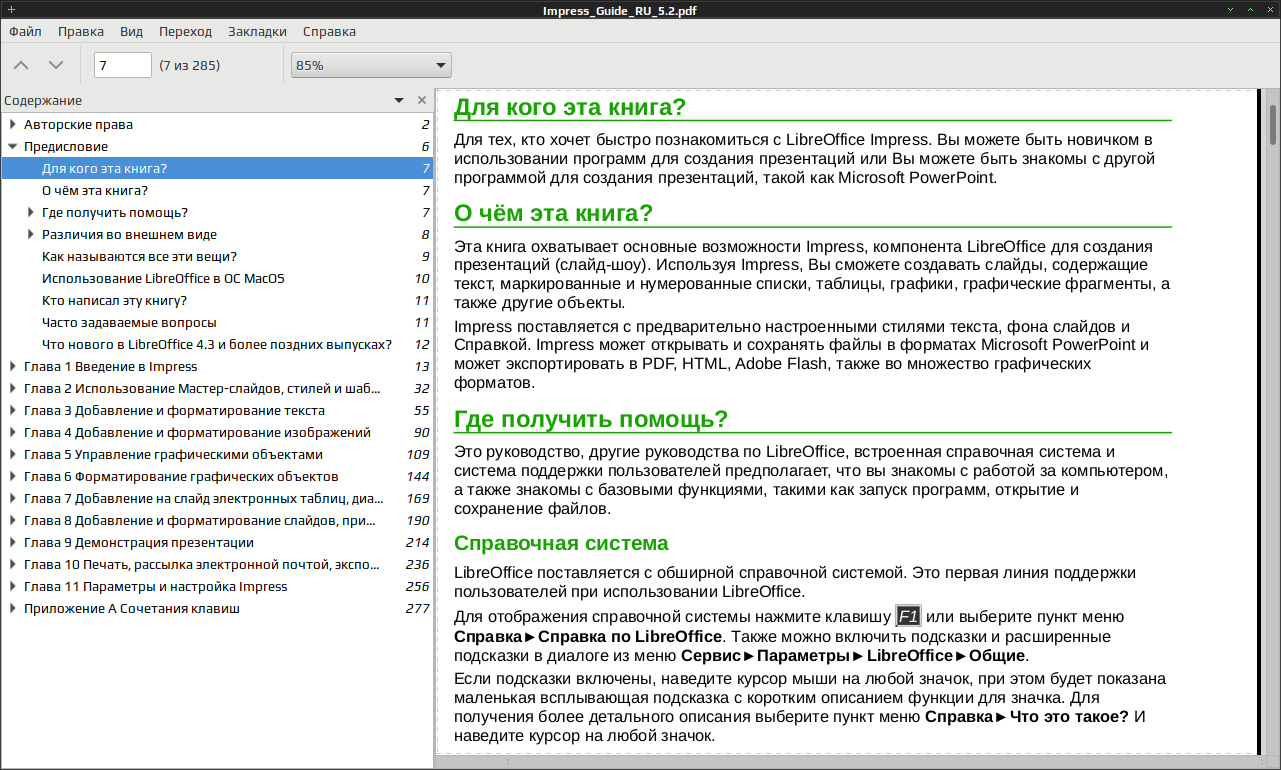Click page number 214 for Глава 9
The height and width of the screenshot is (770, 1281).
417,542
